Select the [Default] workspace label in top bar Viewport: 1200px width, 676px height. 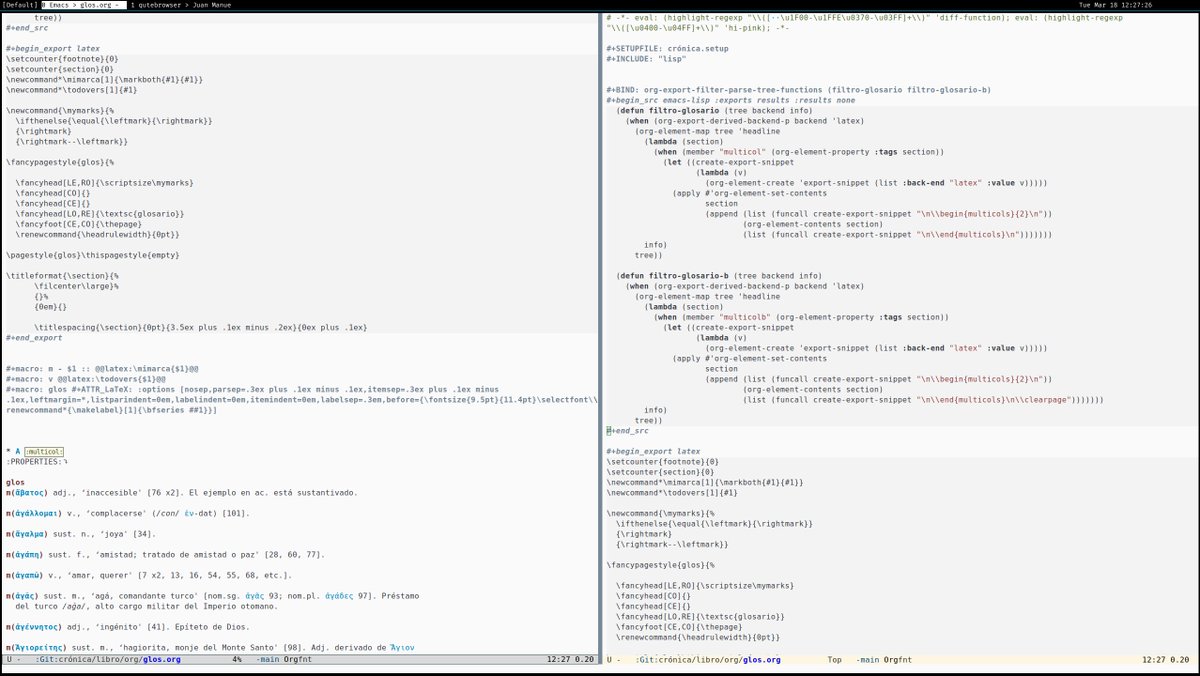pos(19,5)
